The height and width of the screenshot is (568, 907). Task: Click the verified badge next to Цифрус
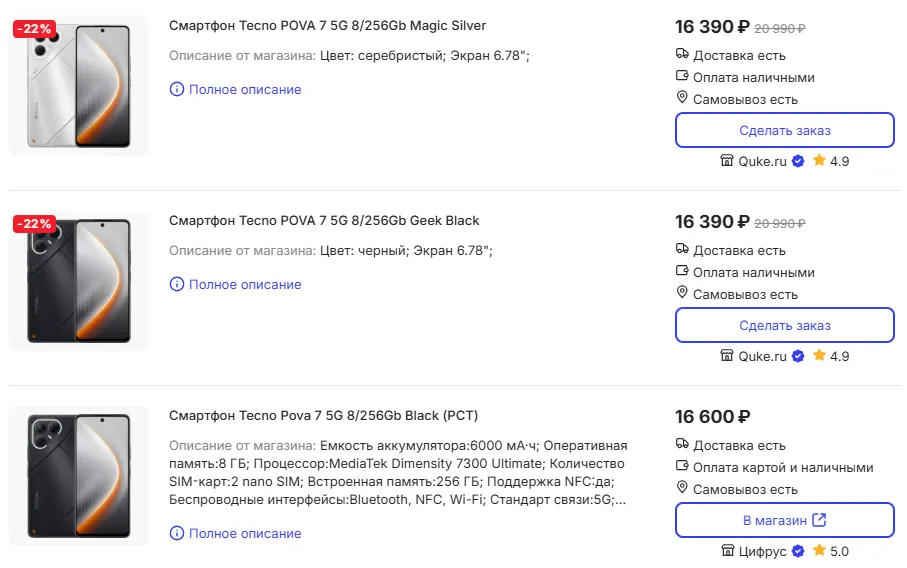coord(798,551)
